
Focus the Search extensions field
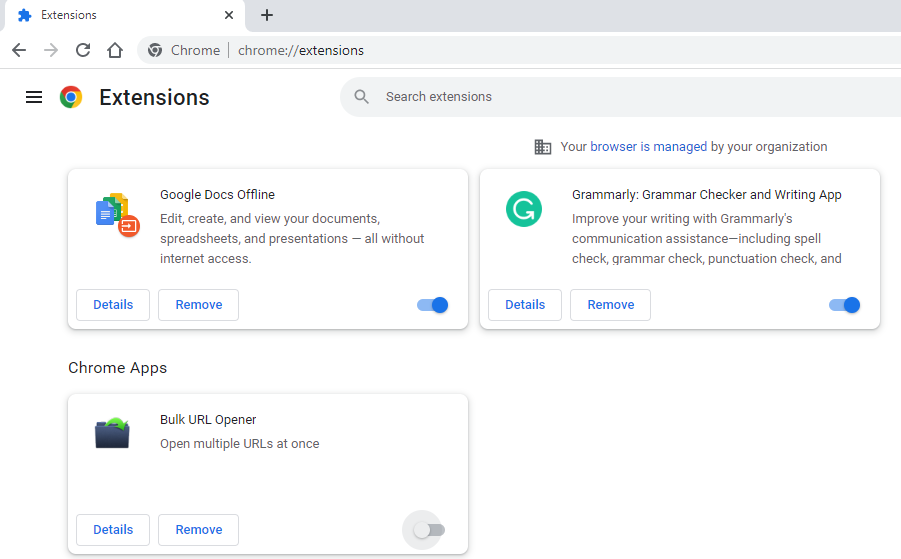pos(621,97)
